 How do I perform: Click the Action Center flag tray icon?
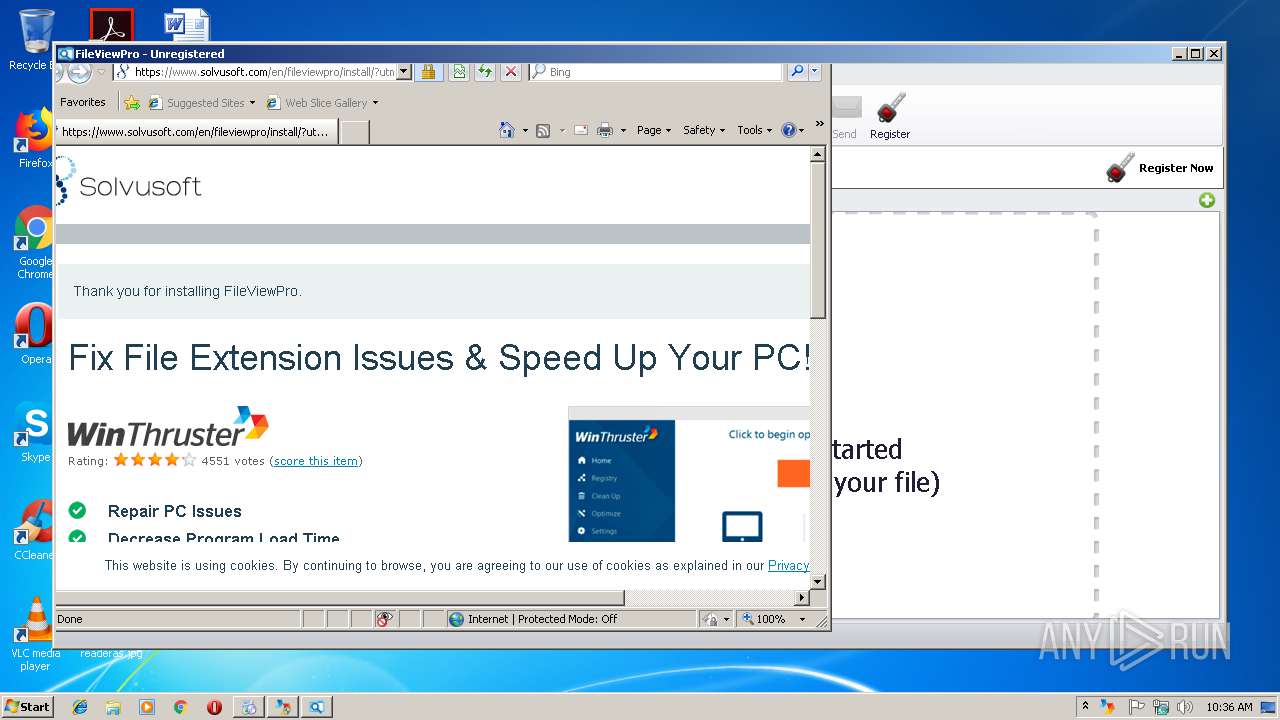(x=1137, y=707)
